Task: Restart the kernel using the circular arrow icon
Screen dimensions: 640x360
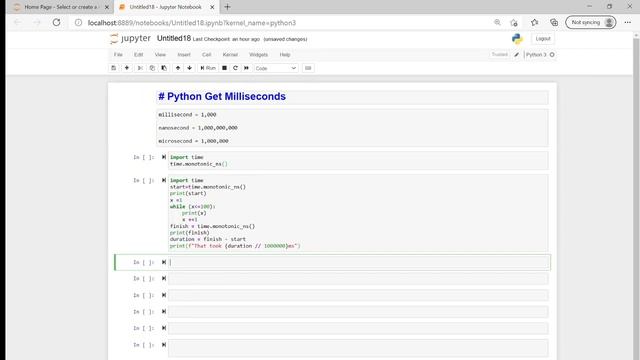Action: (x=235, y=68)
